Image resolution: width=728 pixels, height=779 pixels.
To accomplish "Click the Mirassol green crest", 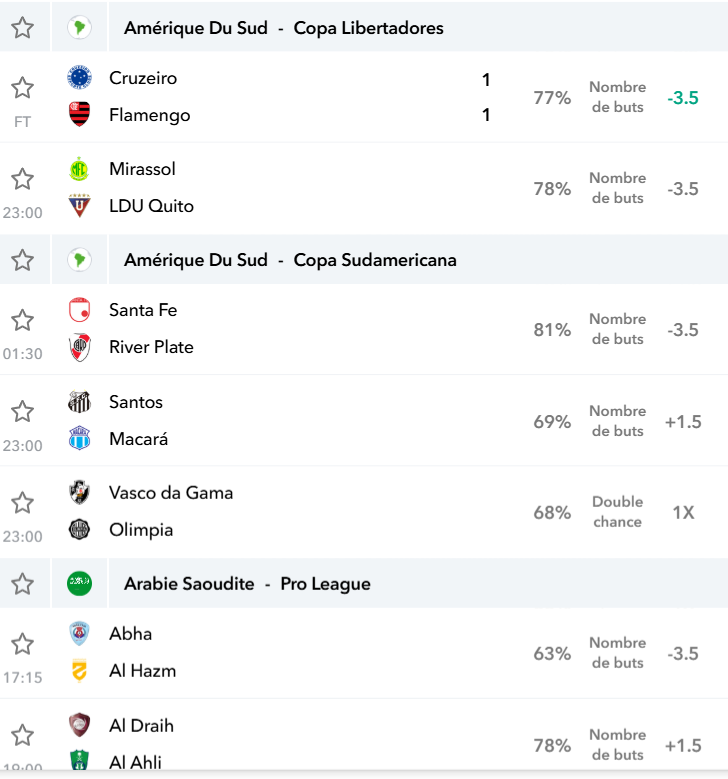I will pyautogui.click(x=79, y=169).
